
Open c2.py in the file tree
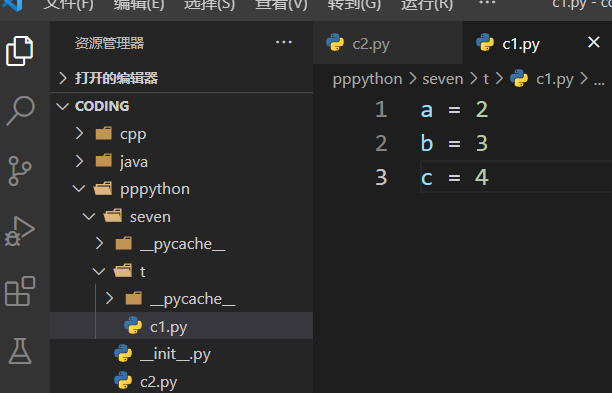point(181,381)
